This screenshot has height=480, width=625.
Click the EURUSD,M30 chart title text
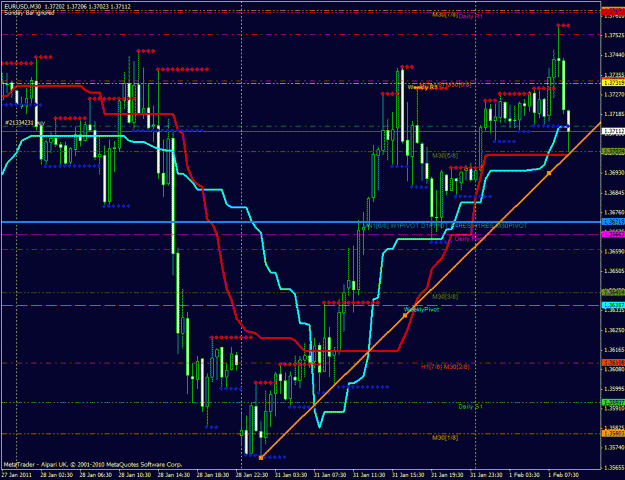tap(21, 7)
